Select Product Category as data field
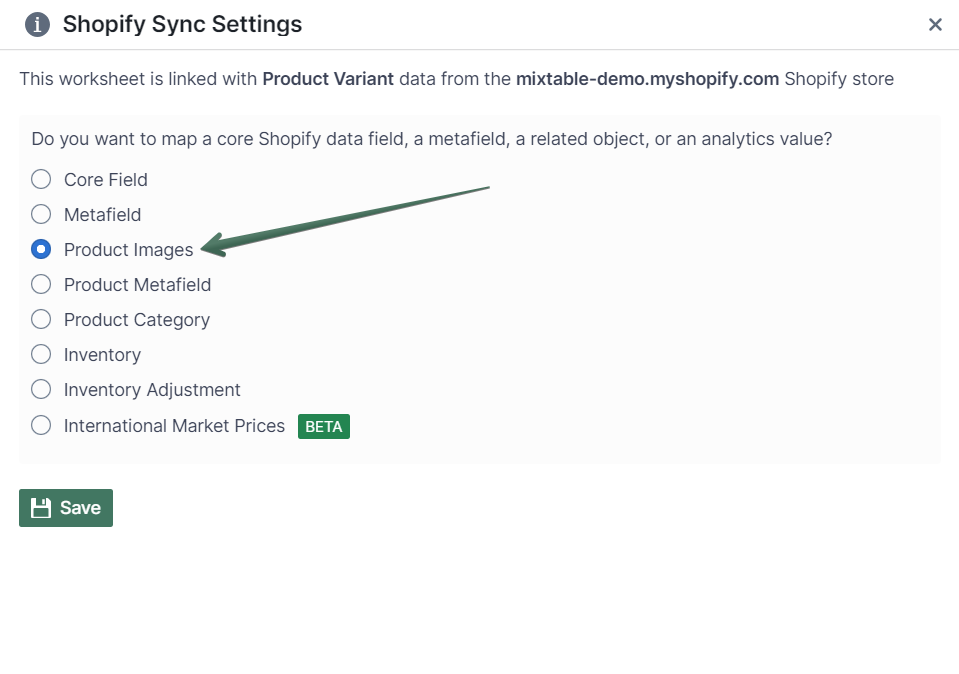The width and height of the screenshot is (959, 674). click(40, 319)
